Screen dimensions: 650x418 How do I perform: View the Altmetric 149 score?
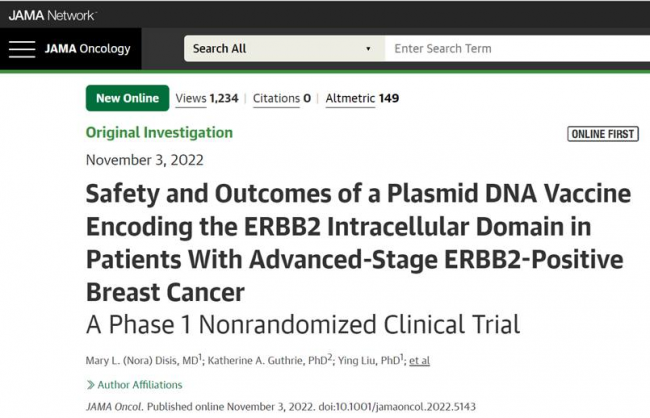(362, 99)
